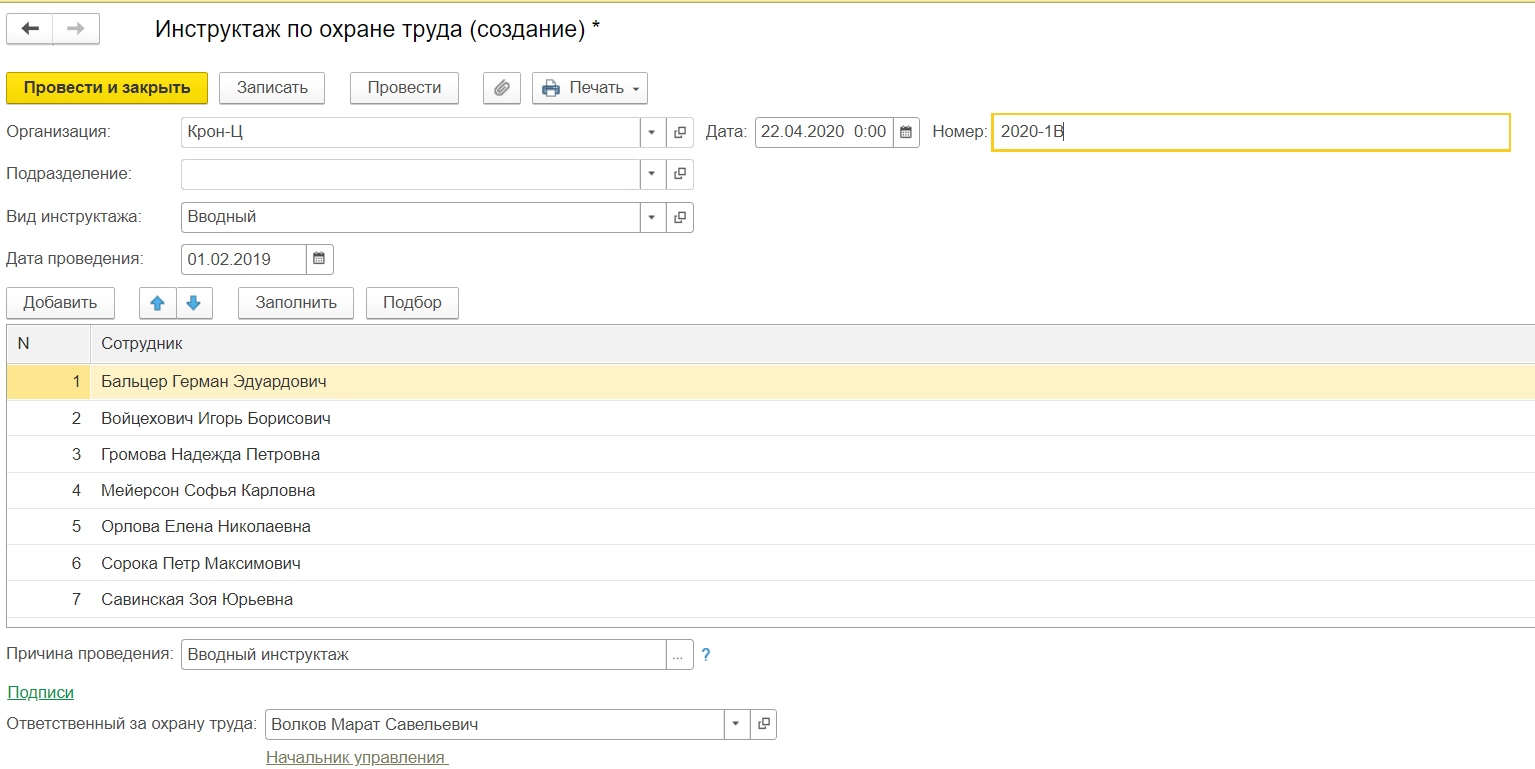
Task: Open calendar for Дата проведения field
Action: 319,259
